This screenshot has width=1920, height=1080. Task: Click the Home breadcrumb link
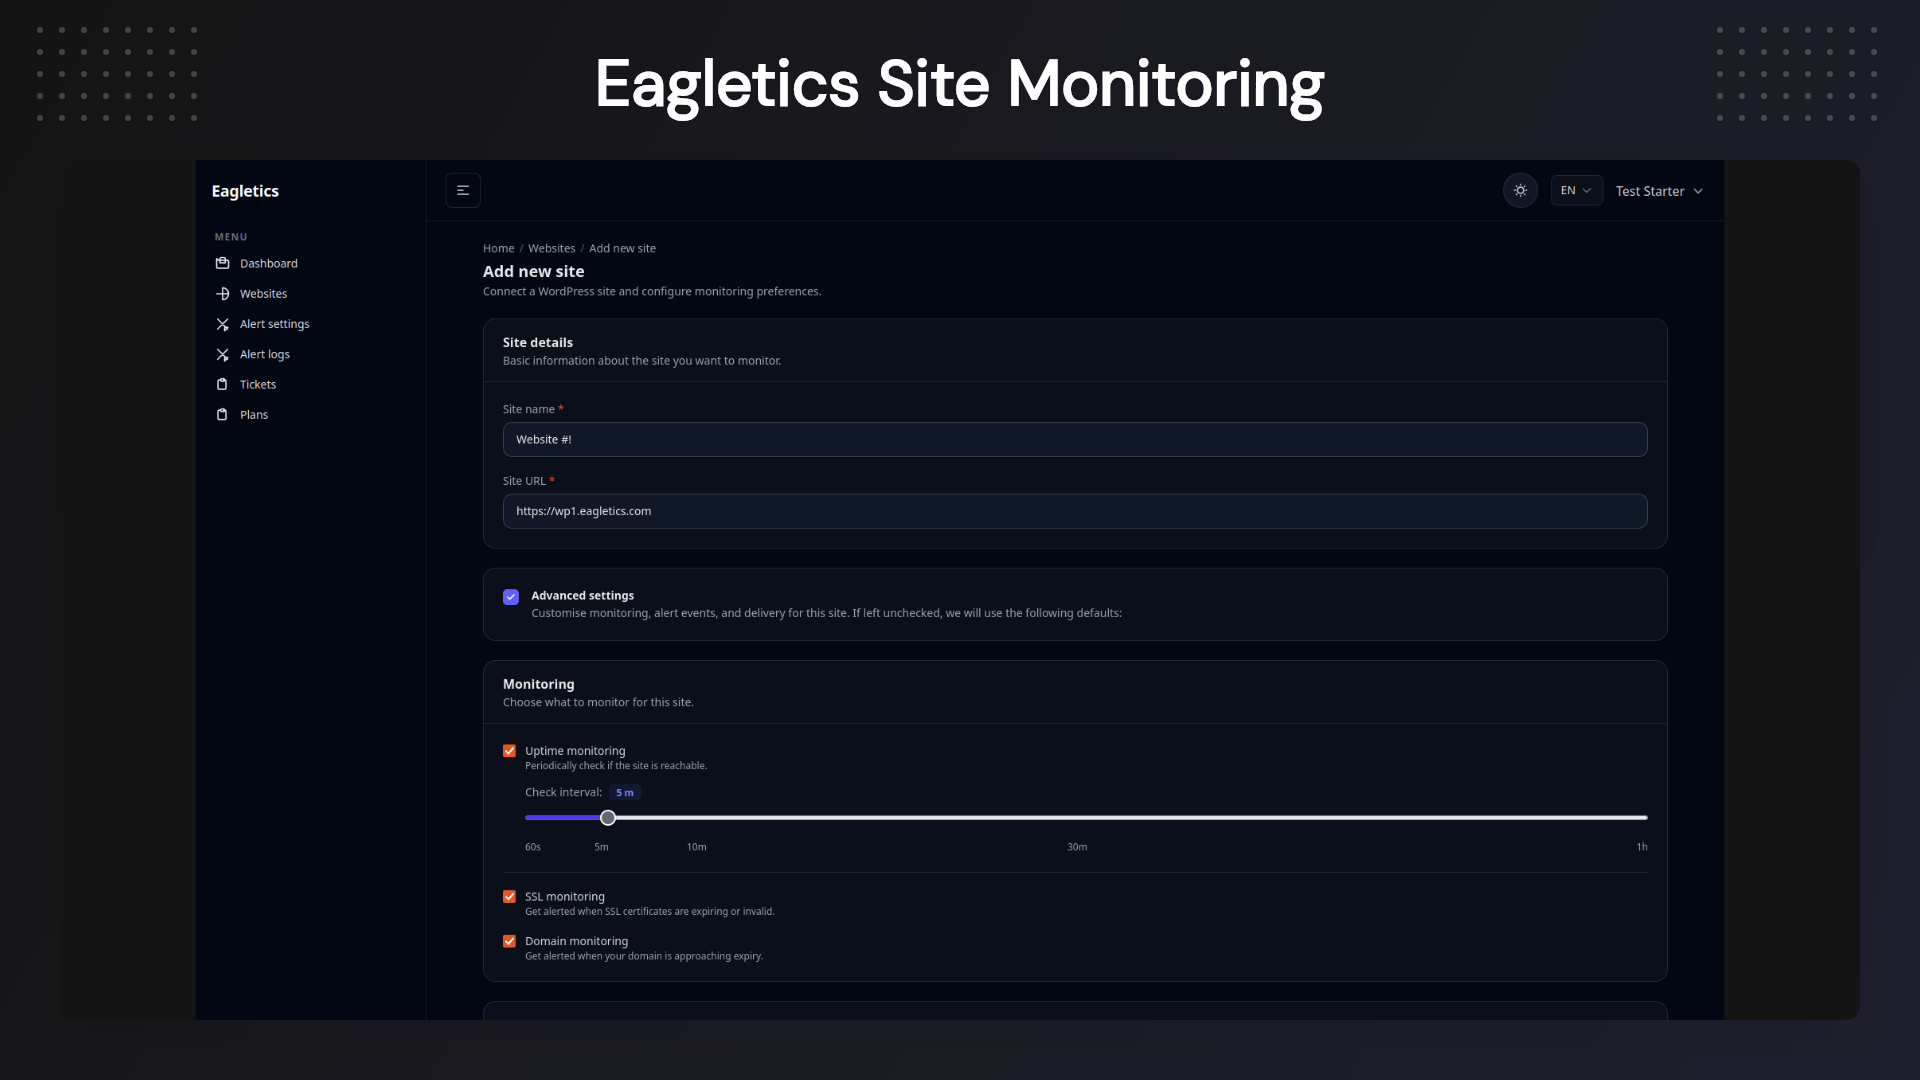point(499,248)
